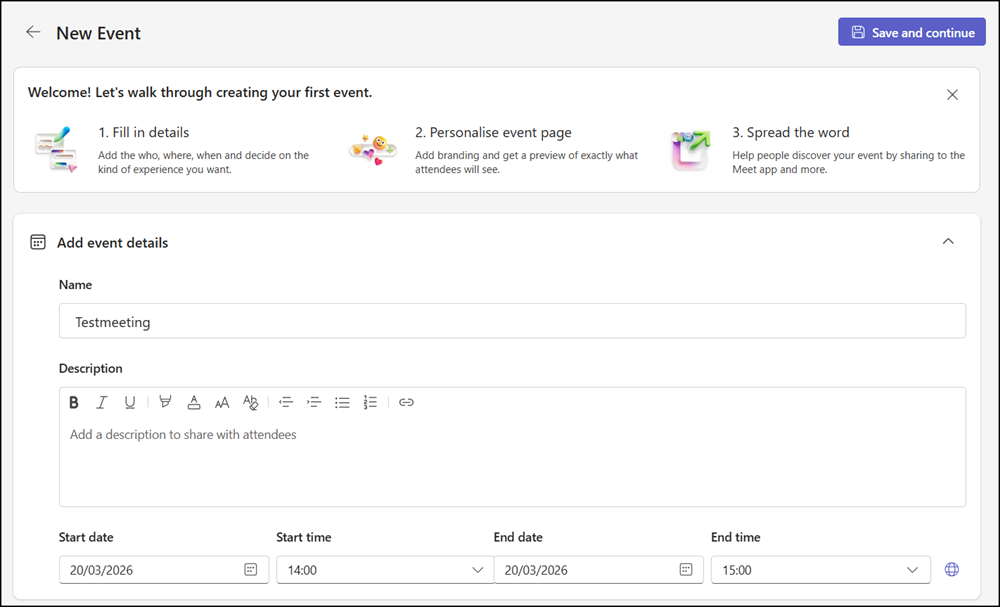Insert a bulleted list

[x=342, y=402]
